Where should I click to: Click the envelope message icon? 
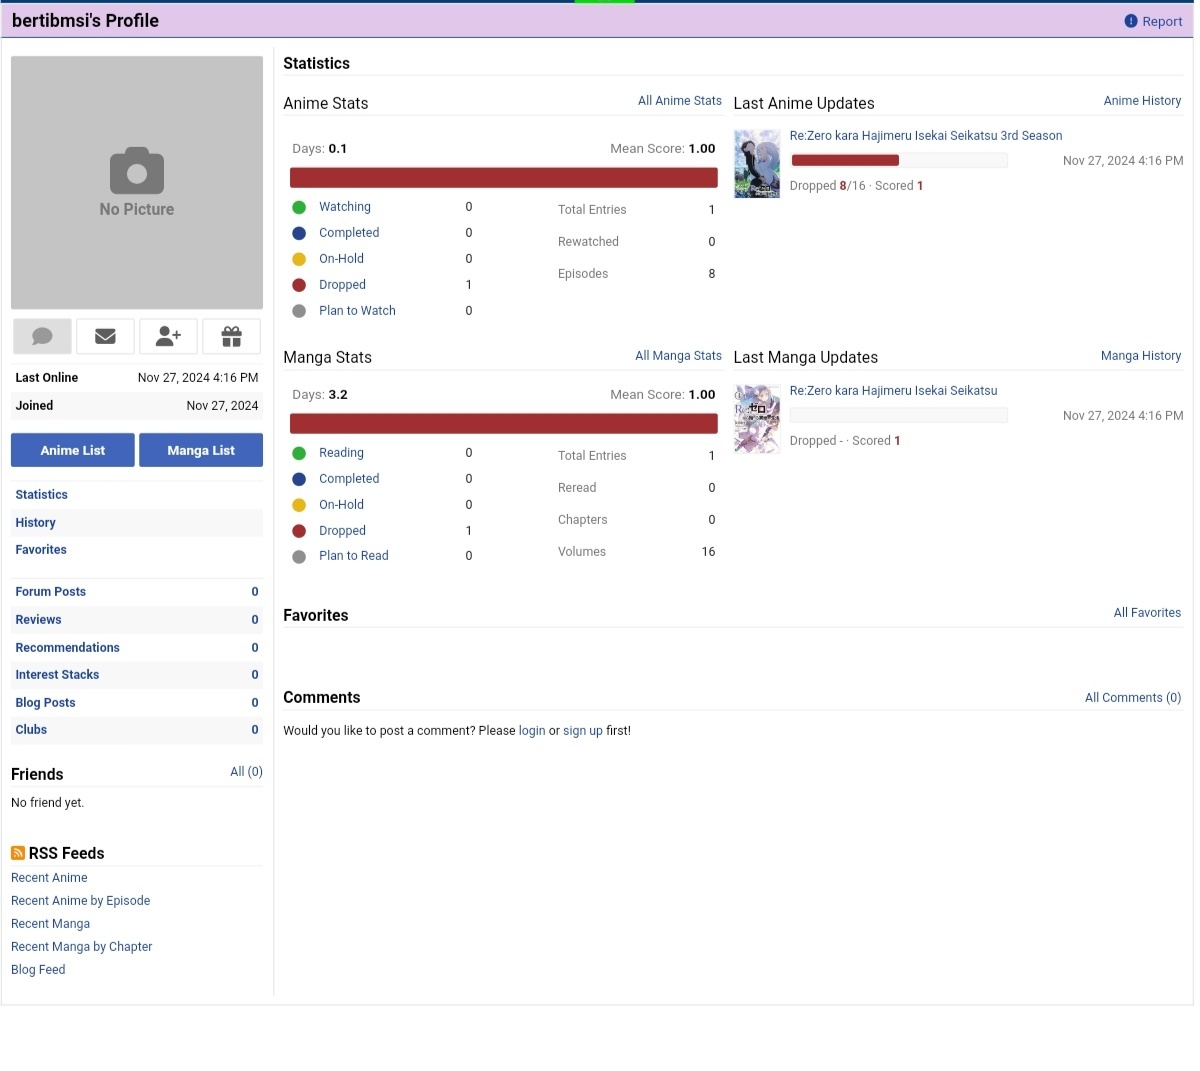tap(105, 337)
